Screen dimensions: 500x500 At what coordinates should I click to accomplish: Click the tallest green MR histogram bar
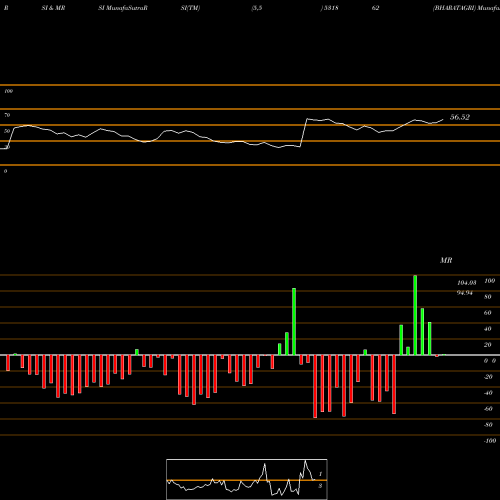[415, 315]
